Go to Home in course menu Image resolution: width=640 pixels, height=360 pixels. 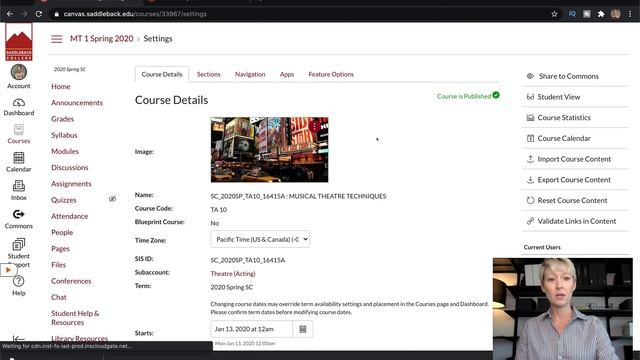[x=61, y=87]
